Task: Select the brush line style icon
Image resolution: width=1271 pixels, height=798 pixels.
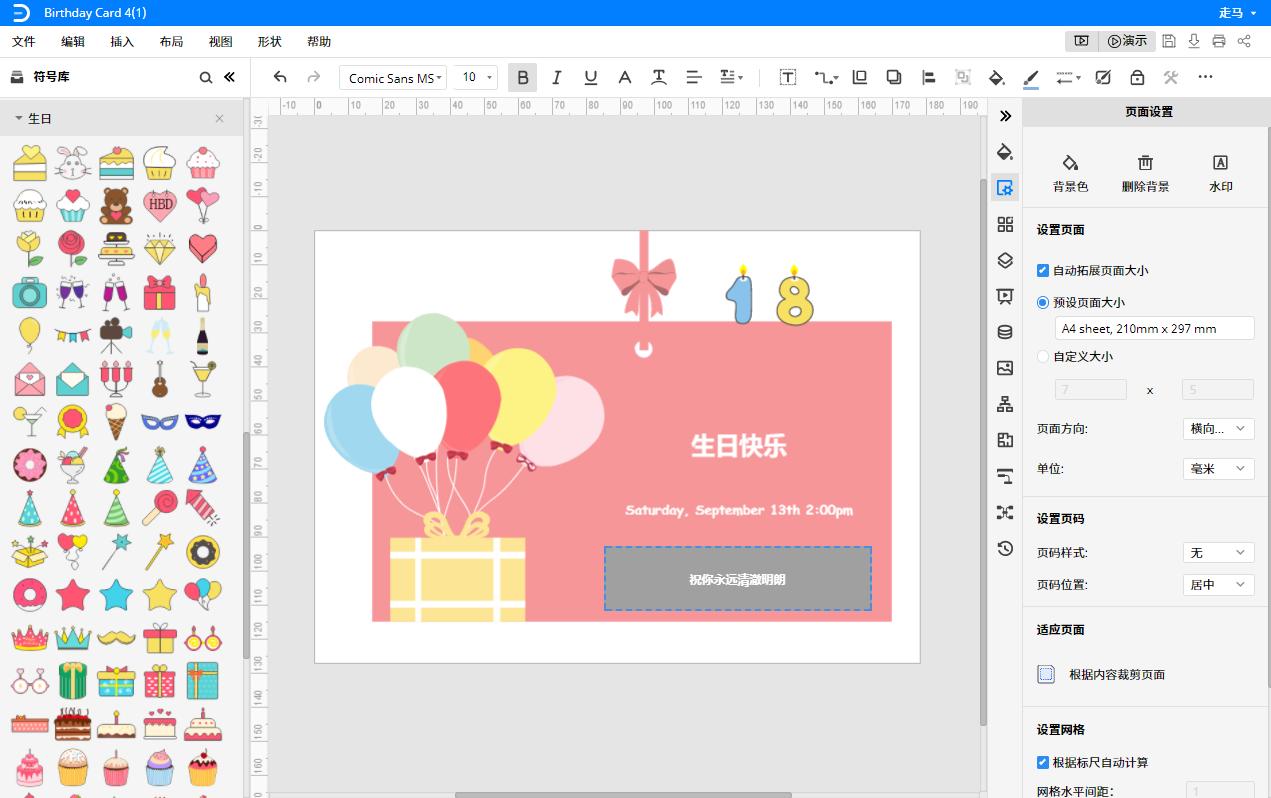Action: (1031, 77)
